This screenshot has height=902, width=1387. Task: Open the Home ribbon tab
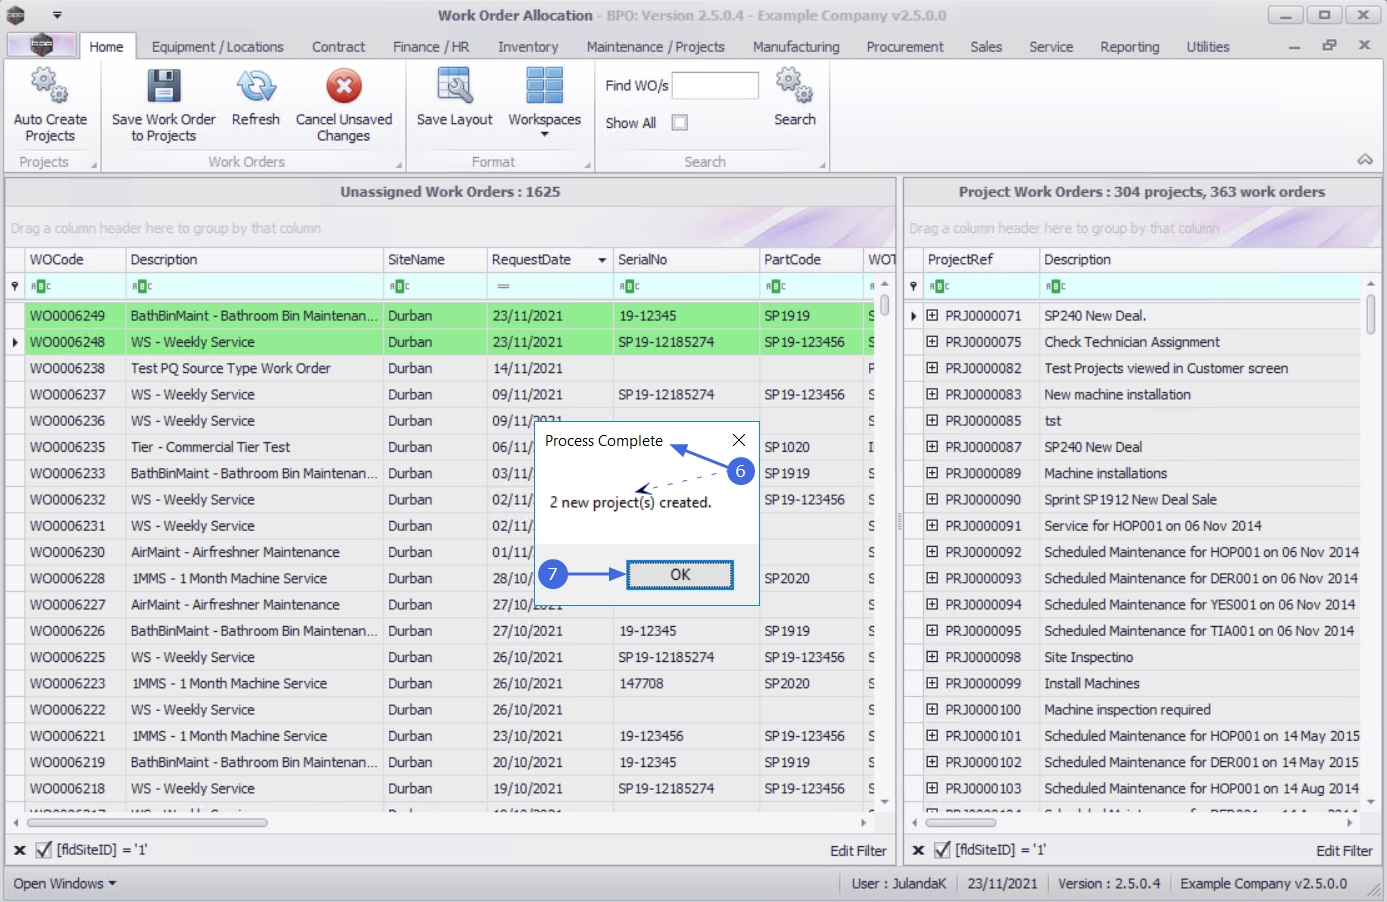[106, 47]
